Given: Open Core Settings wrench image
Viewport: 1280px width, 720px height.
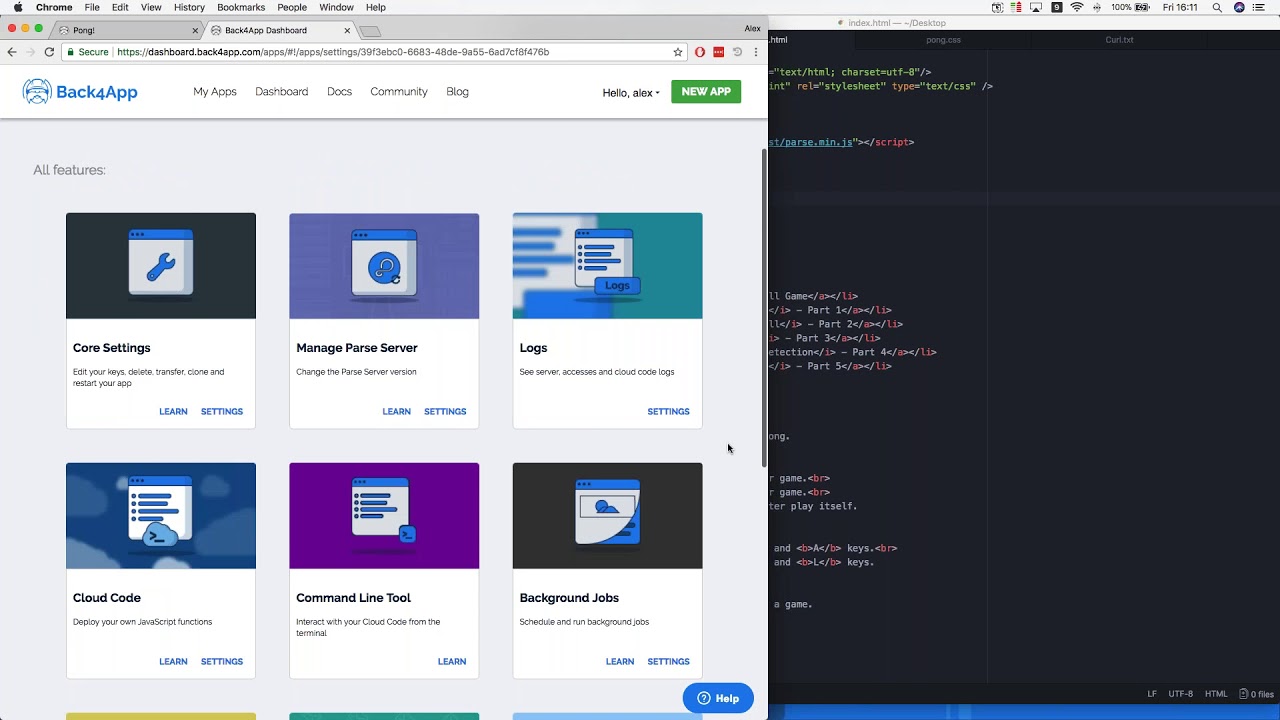Looking at the screenshot, I should (x=161, y=266).
